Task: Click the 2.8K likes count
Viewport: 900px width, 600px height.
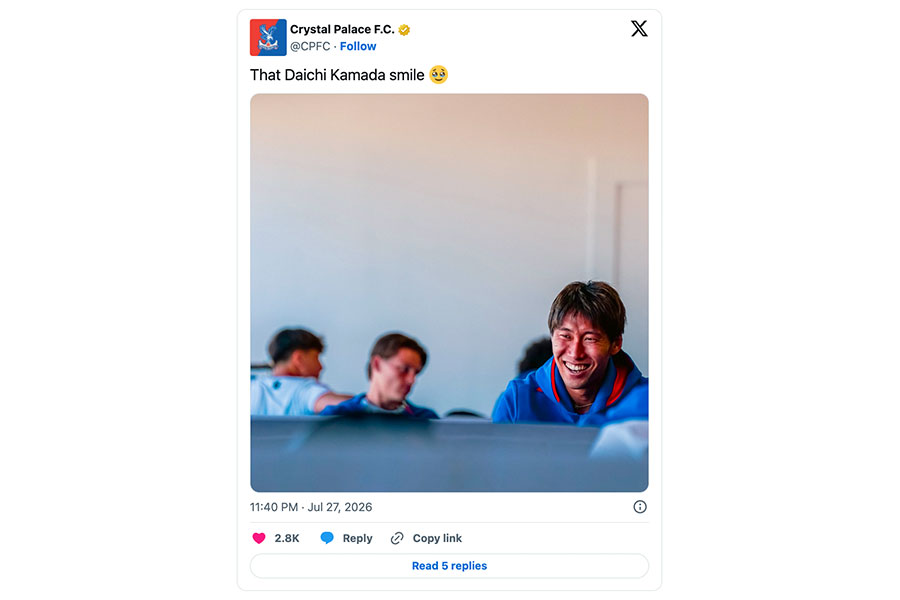Action: [287, 538]
